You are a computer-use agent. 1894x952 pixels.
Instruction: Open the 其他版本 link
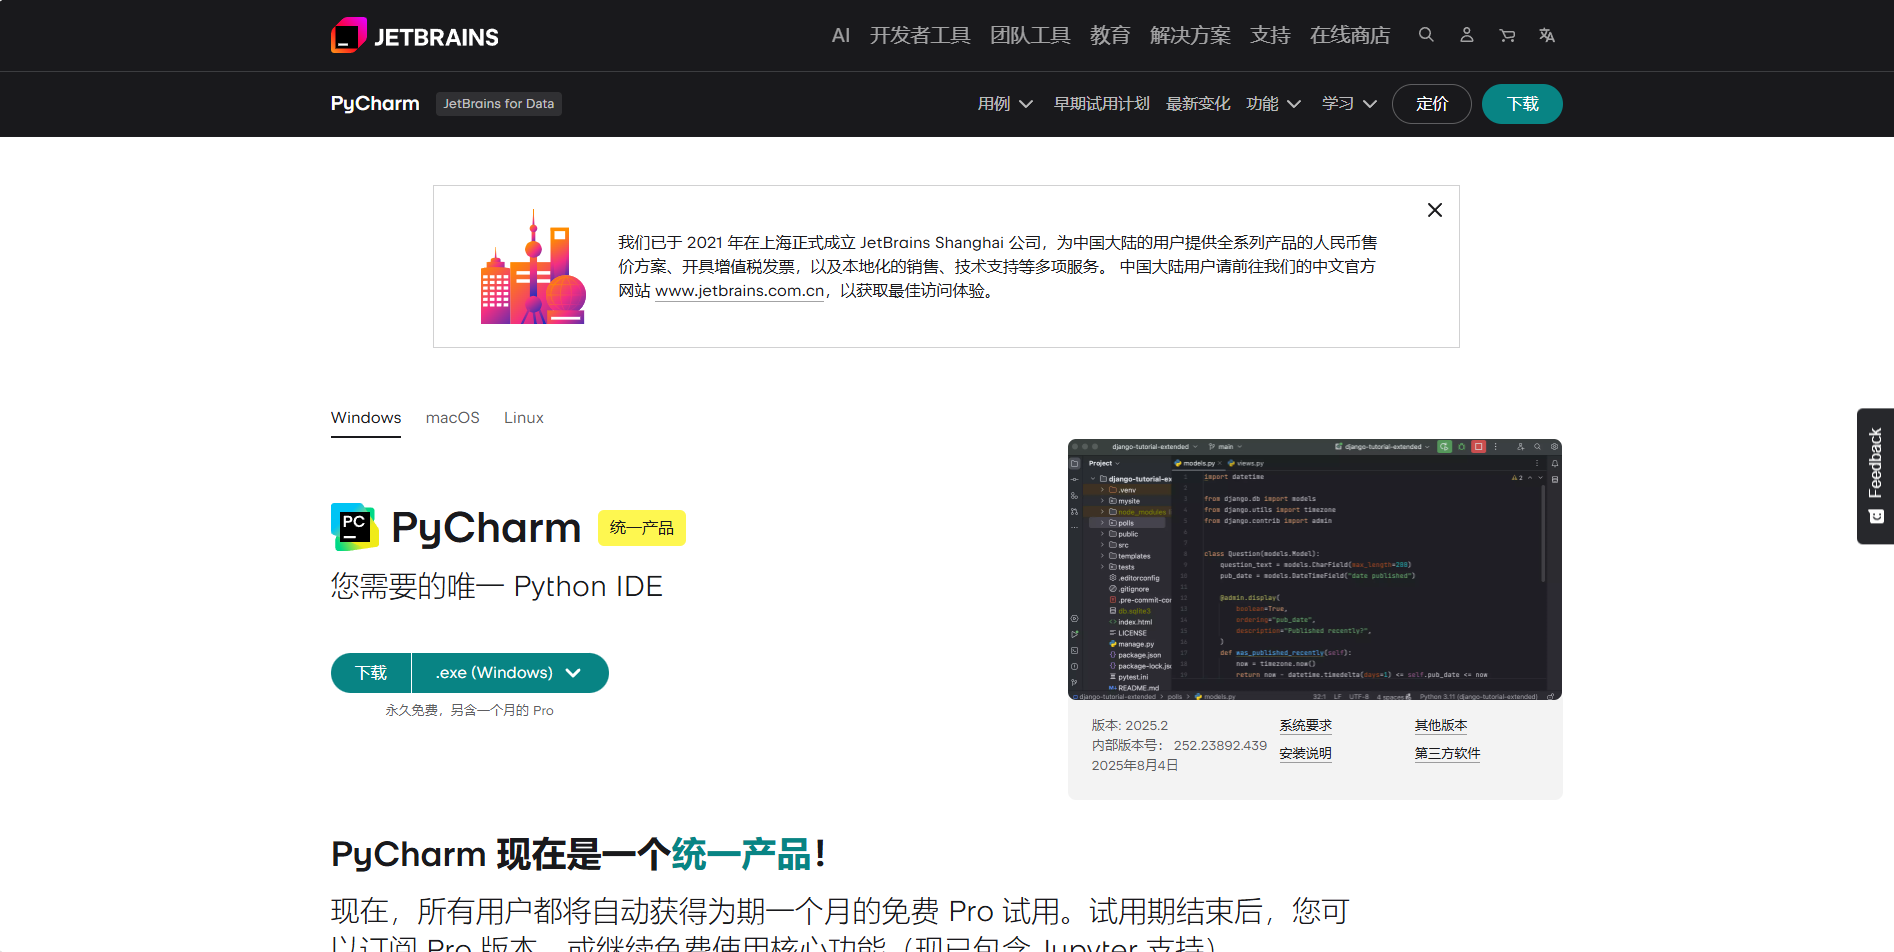1441,726
